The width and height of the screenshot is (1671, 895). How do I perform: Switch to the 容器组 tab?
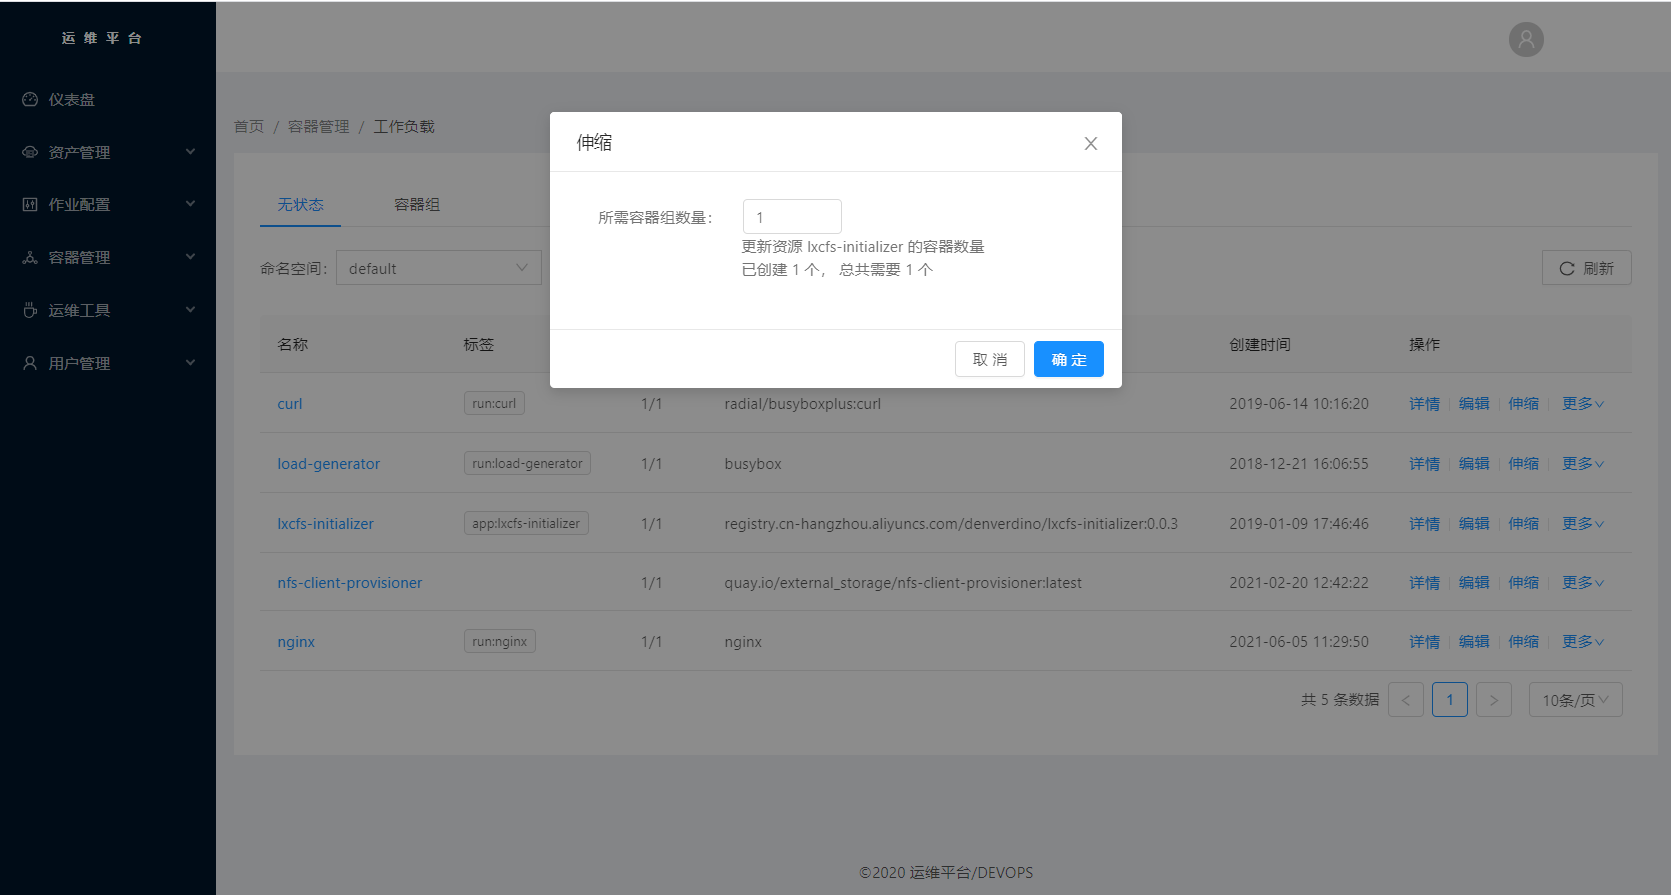417,204
